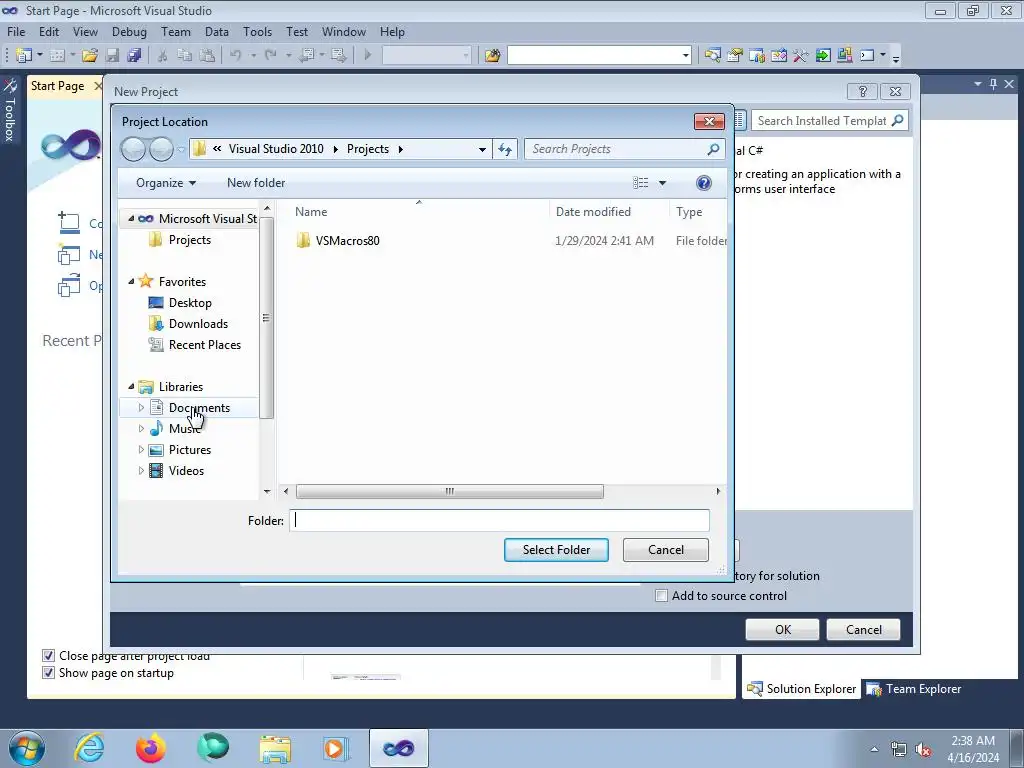Screen dimensions: 1024x768
Task: Open the Team menu
Action: pos(176,32)
